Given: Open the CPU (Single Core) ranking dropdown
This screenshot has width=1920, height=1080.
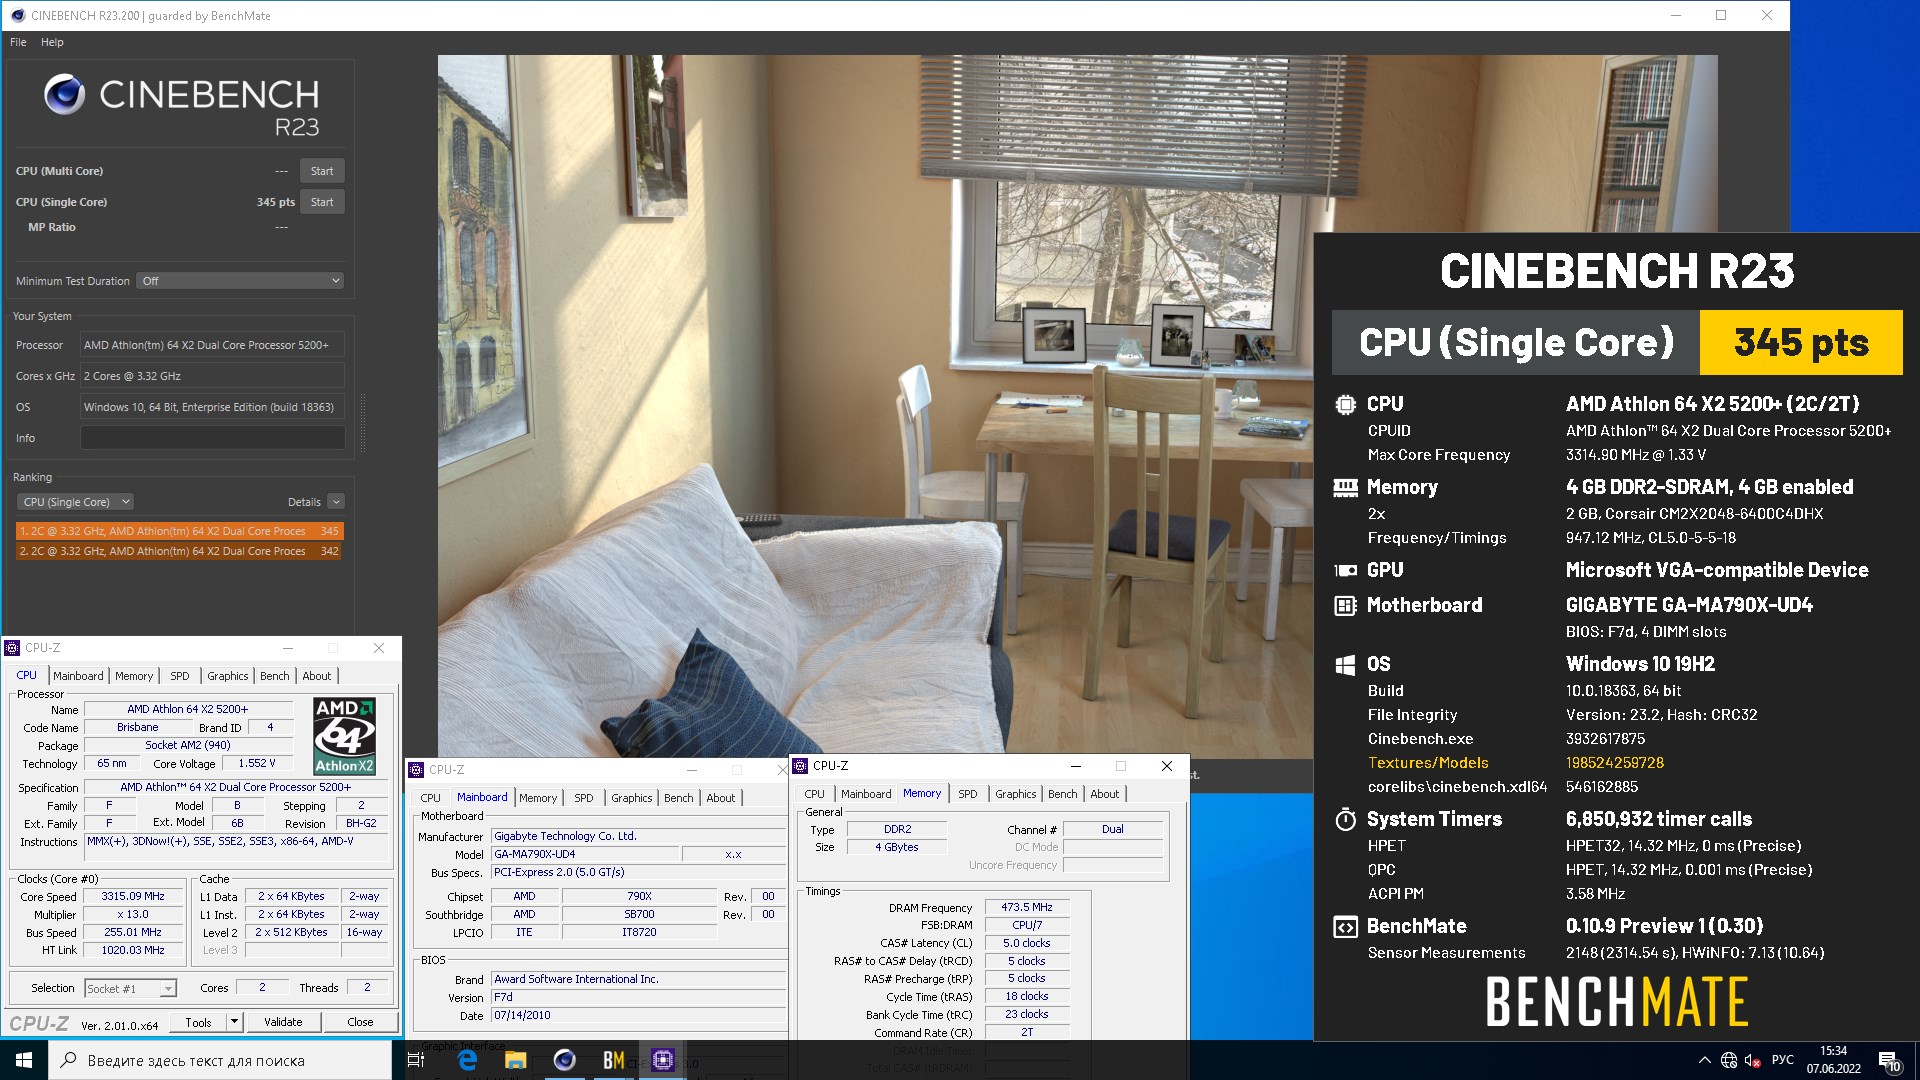Looking at the screenshot, I should point(76,502).
